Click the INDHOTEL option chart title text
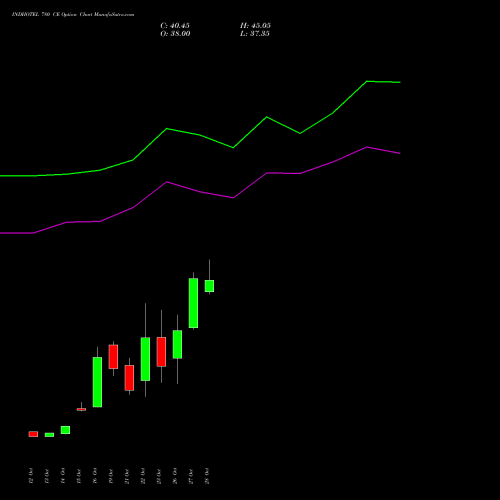500x500 pixels. (x=73, y=15)
